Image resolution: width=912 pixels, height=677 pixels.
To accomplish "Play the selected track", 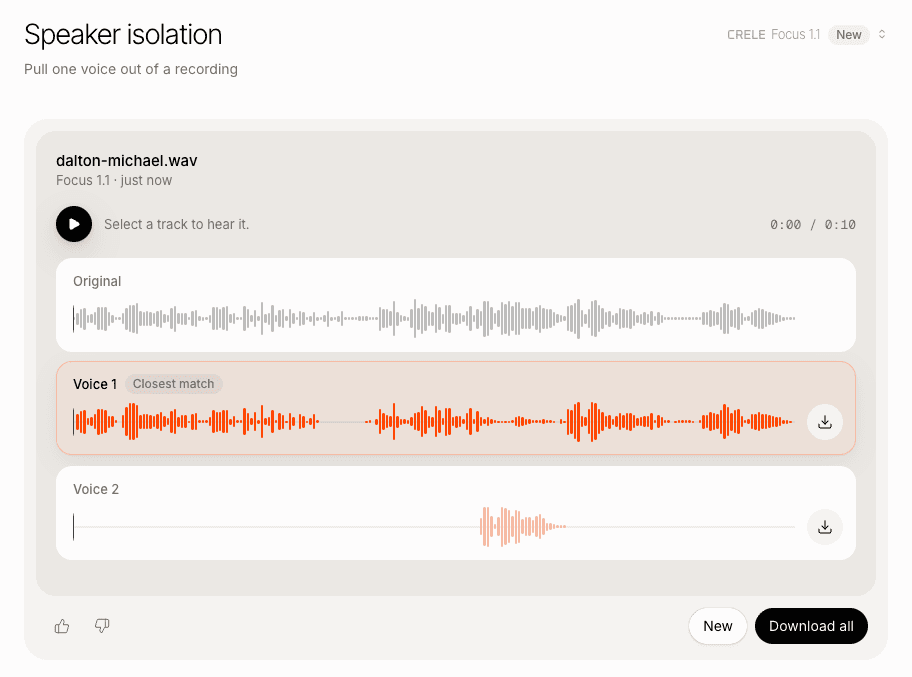I will pyautogui.click(x=74, y=224).
